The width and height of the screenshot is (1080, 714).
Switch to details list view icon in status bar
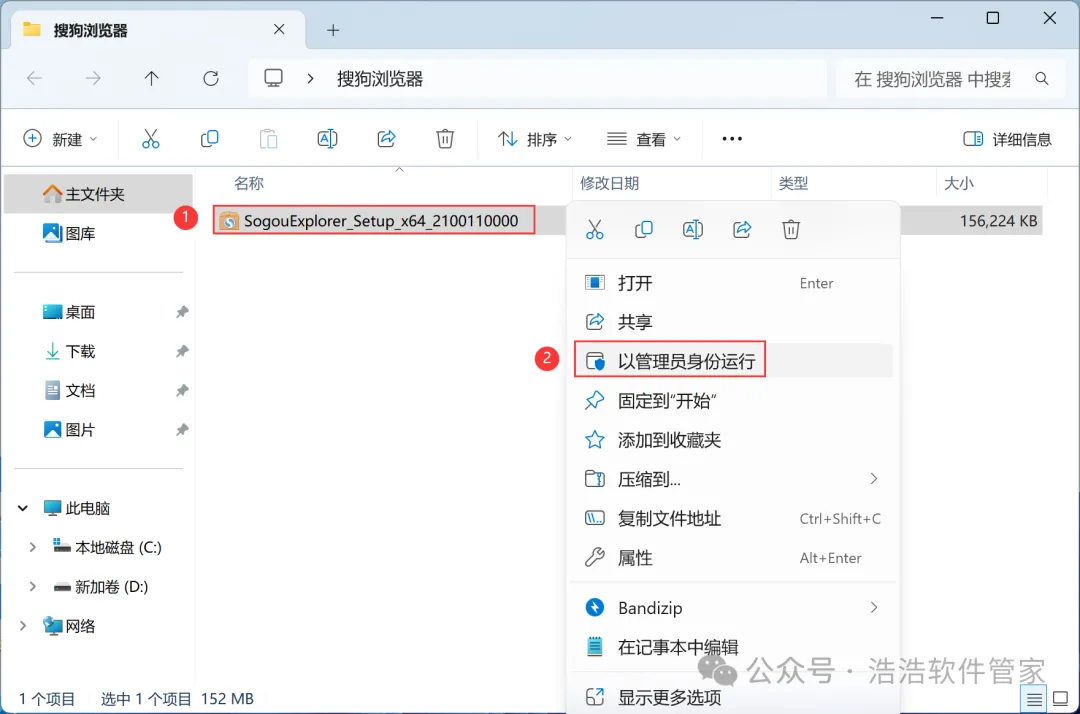tap(1034, 700)
